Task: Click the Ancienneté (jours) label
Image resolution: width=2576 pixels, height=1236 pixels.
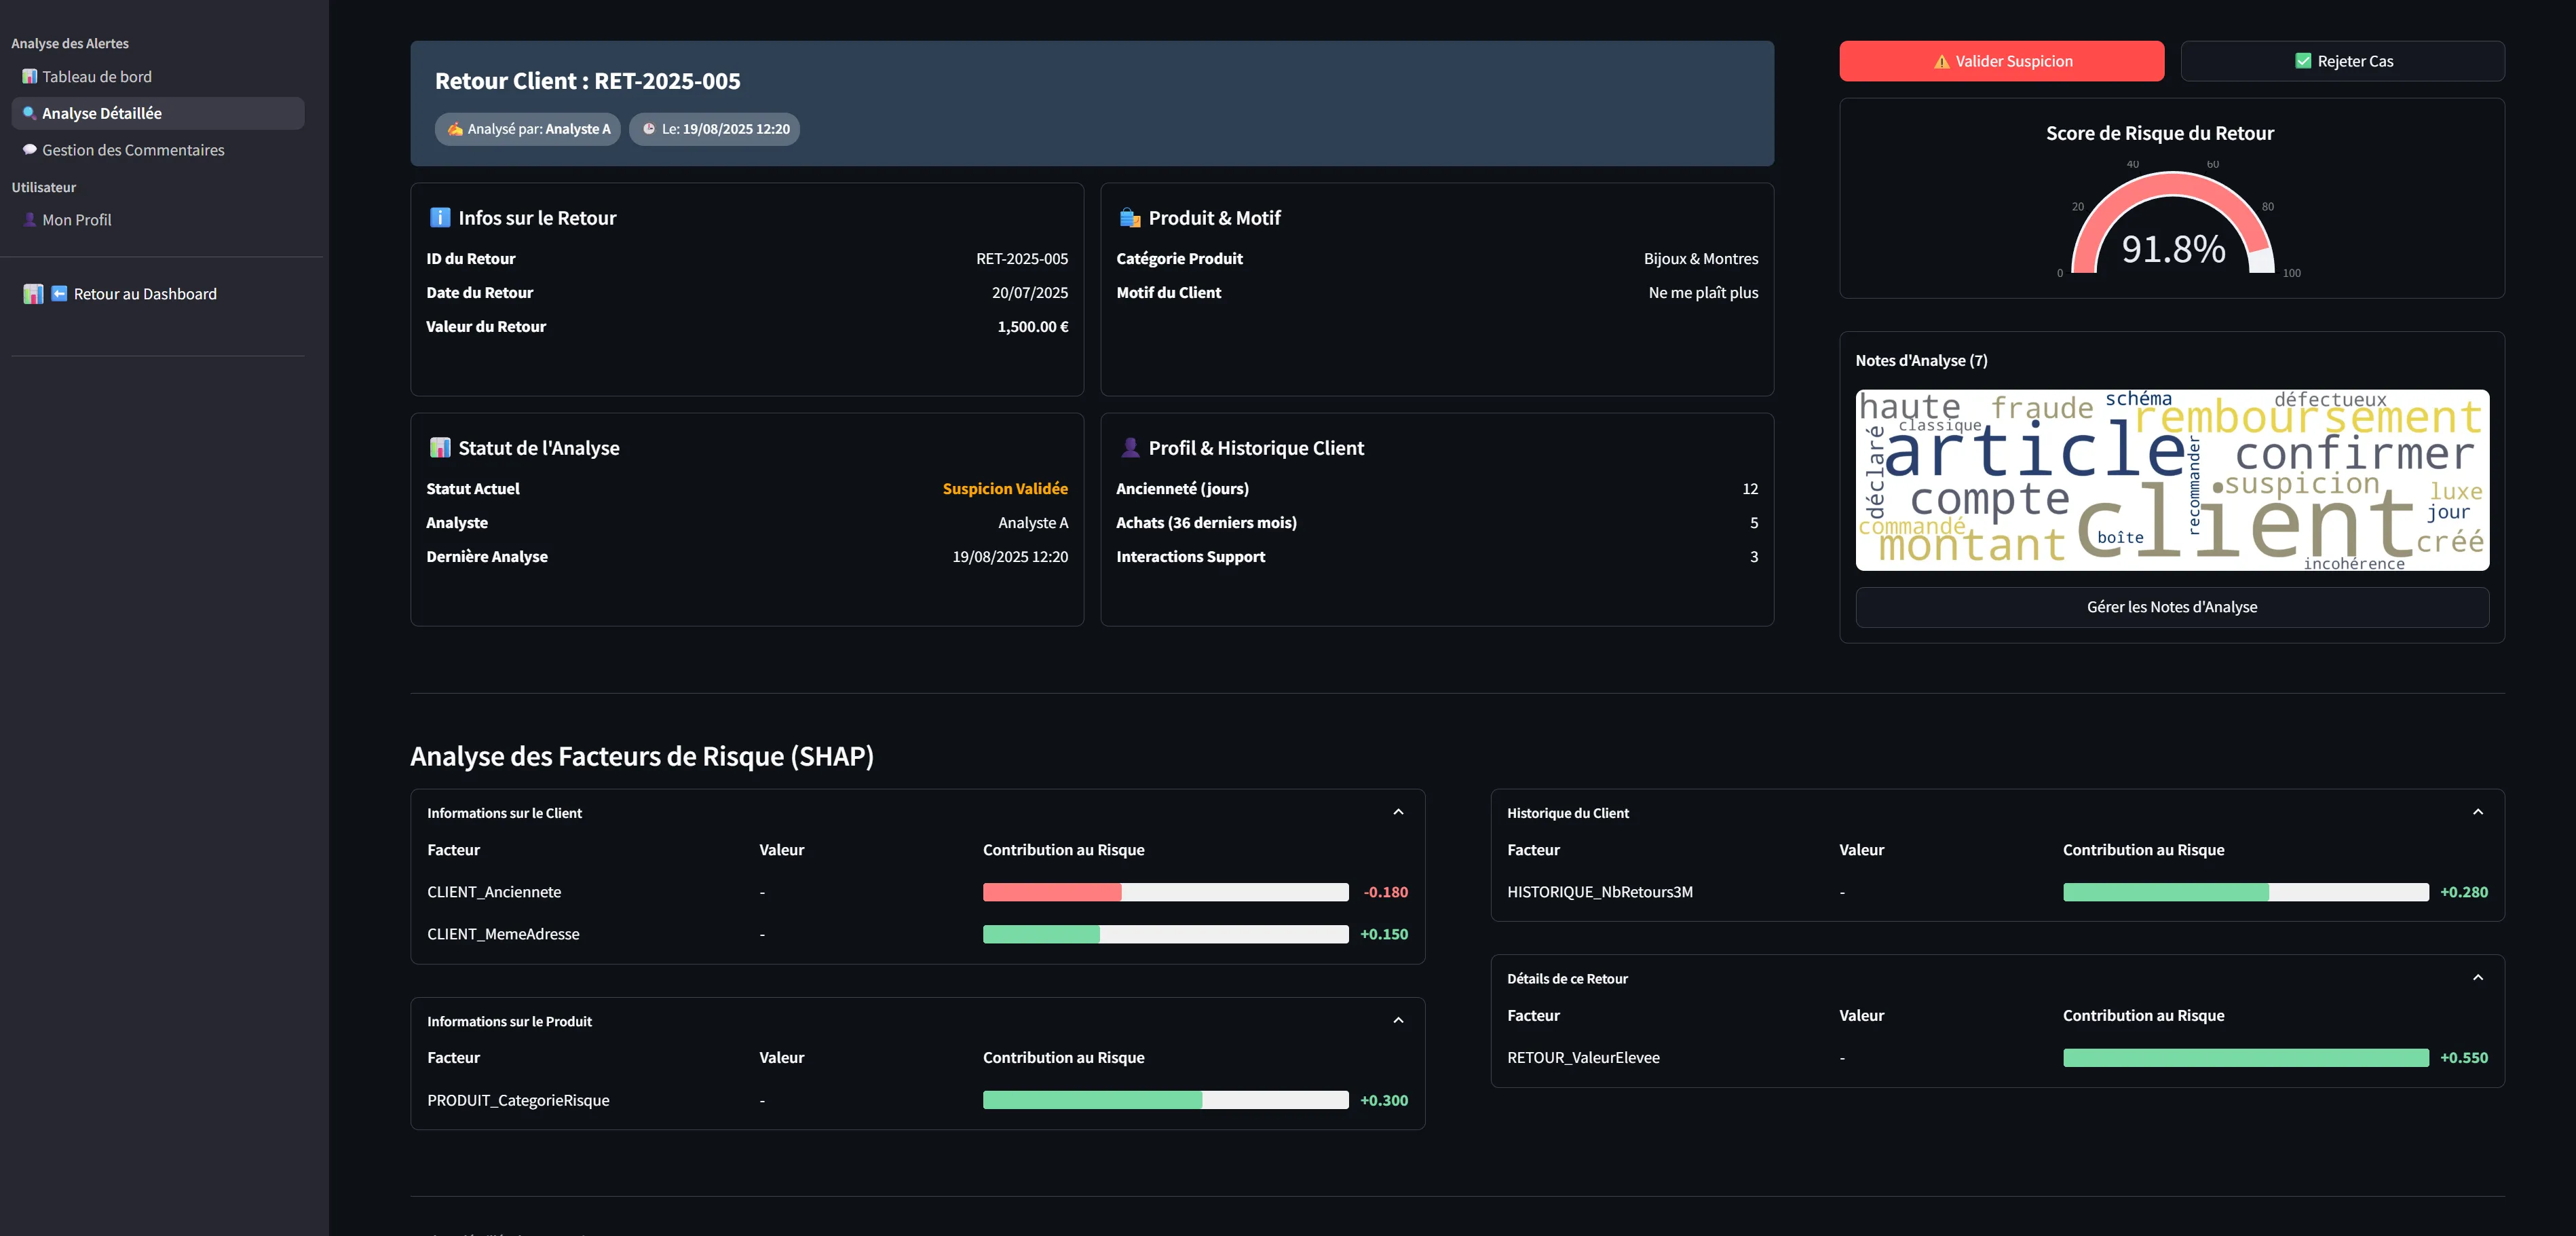Action: [1182, 489]
